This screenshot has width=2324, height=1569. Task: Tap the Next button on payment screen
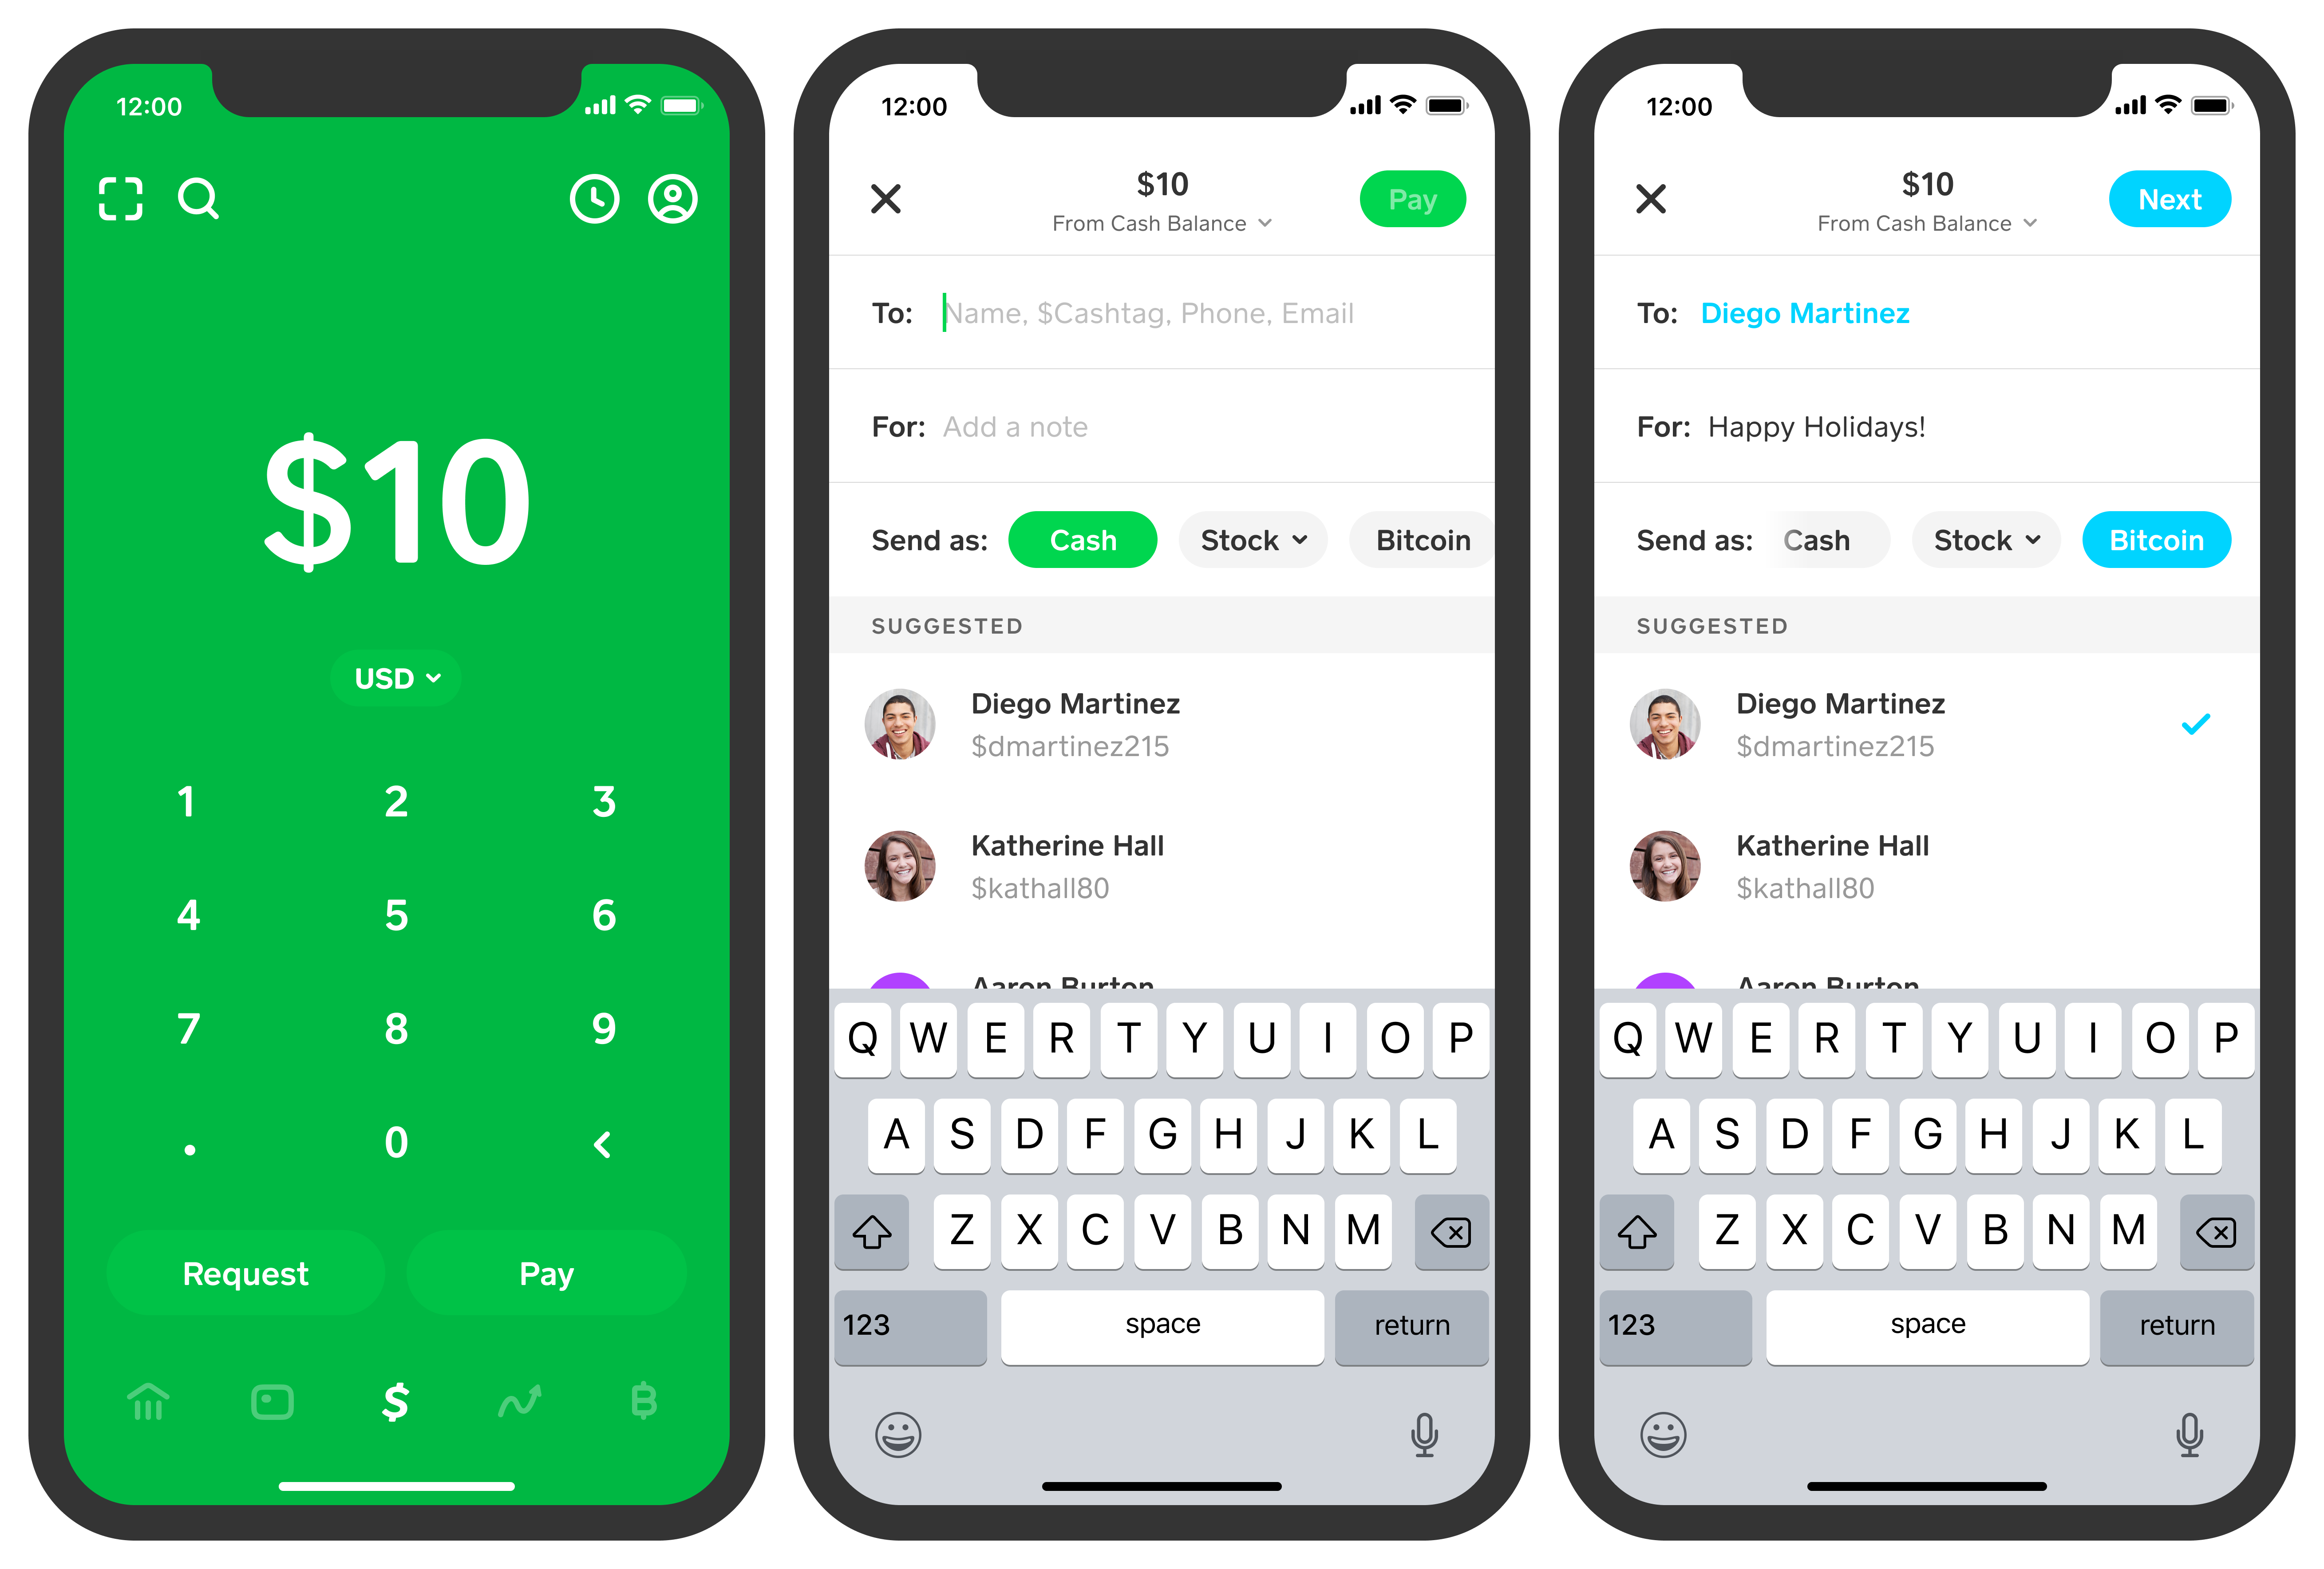(2168, 196)
